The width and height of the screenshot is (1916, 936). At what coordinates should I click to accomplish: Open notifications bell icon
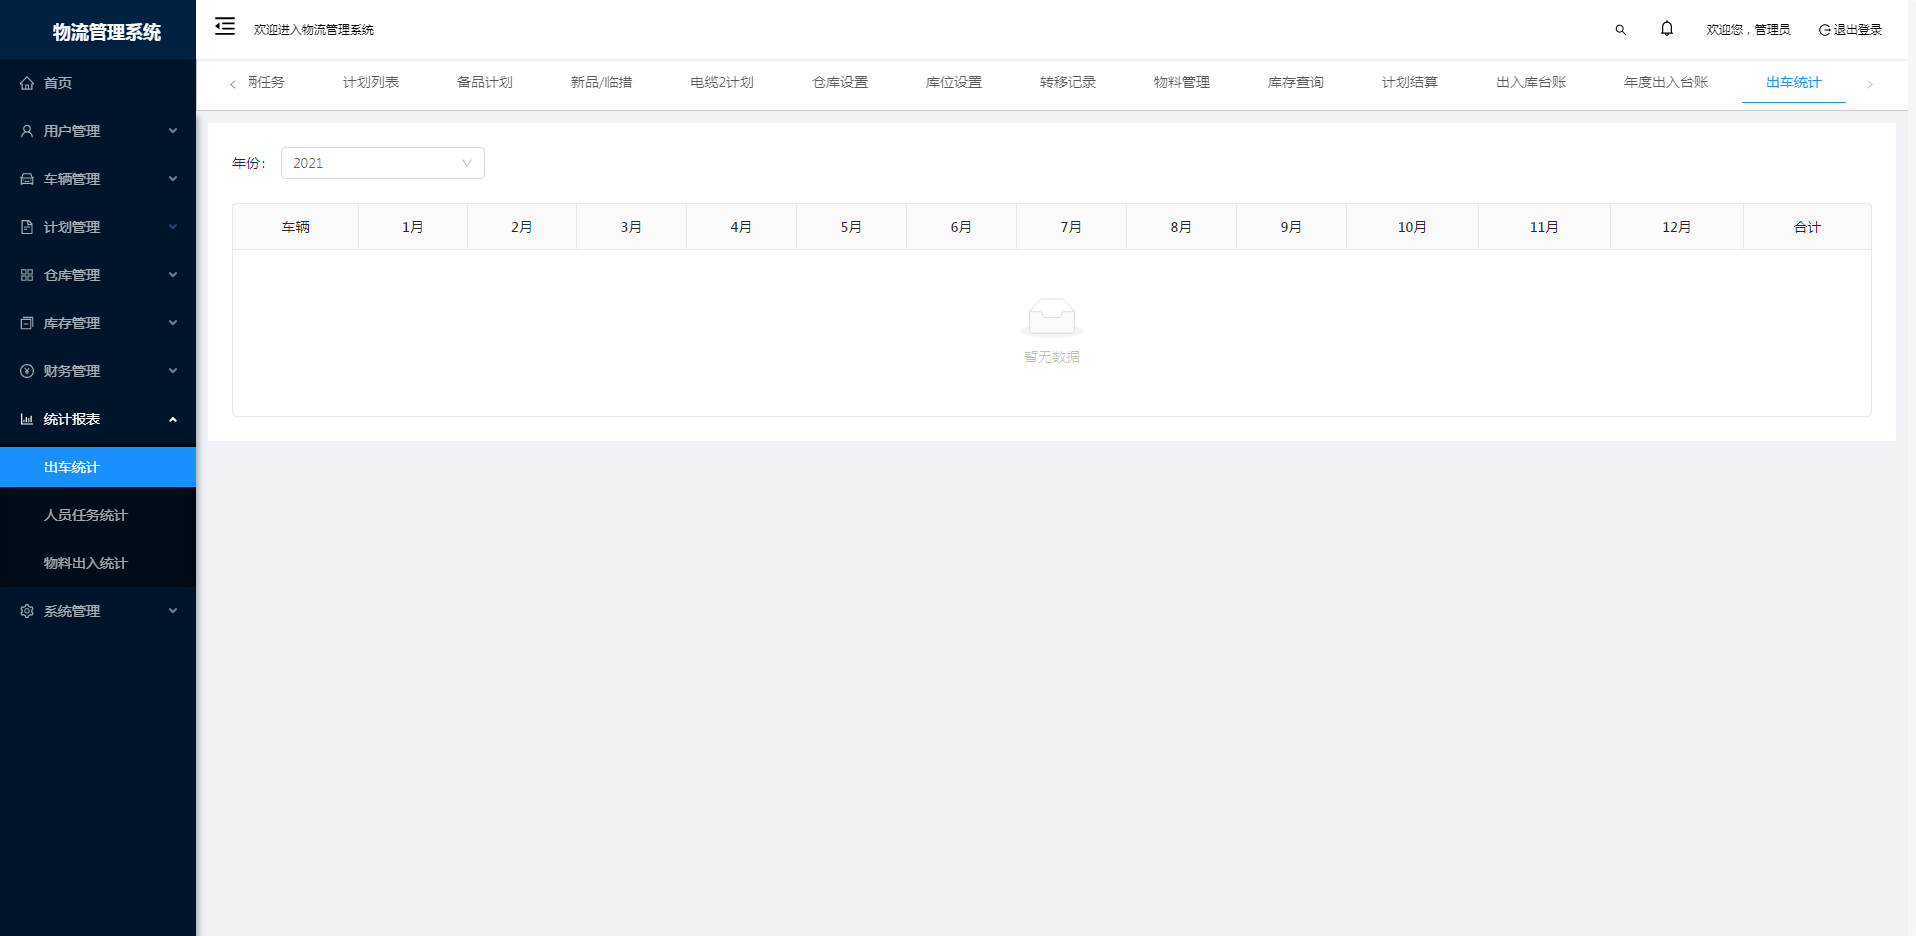(x=1666, y=29)
